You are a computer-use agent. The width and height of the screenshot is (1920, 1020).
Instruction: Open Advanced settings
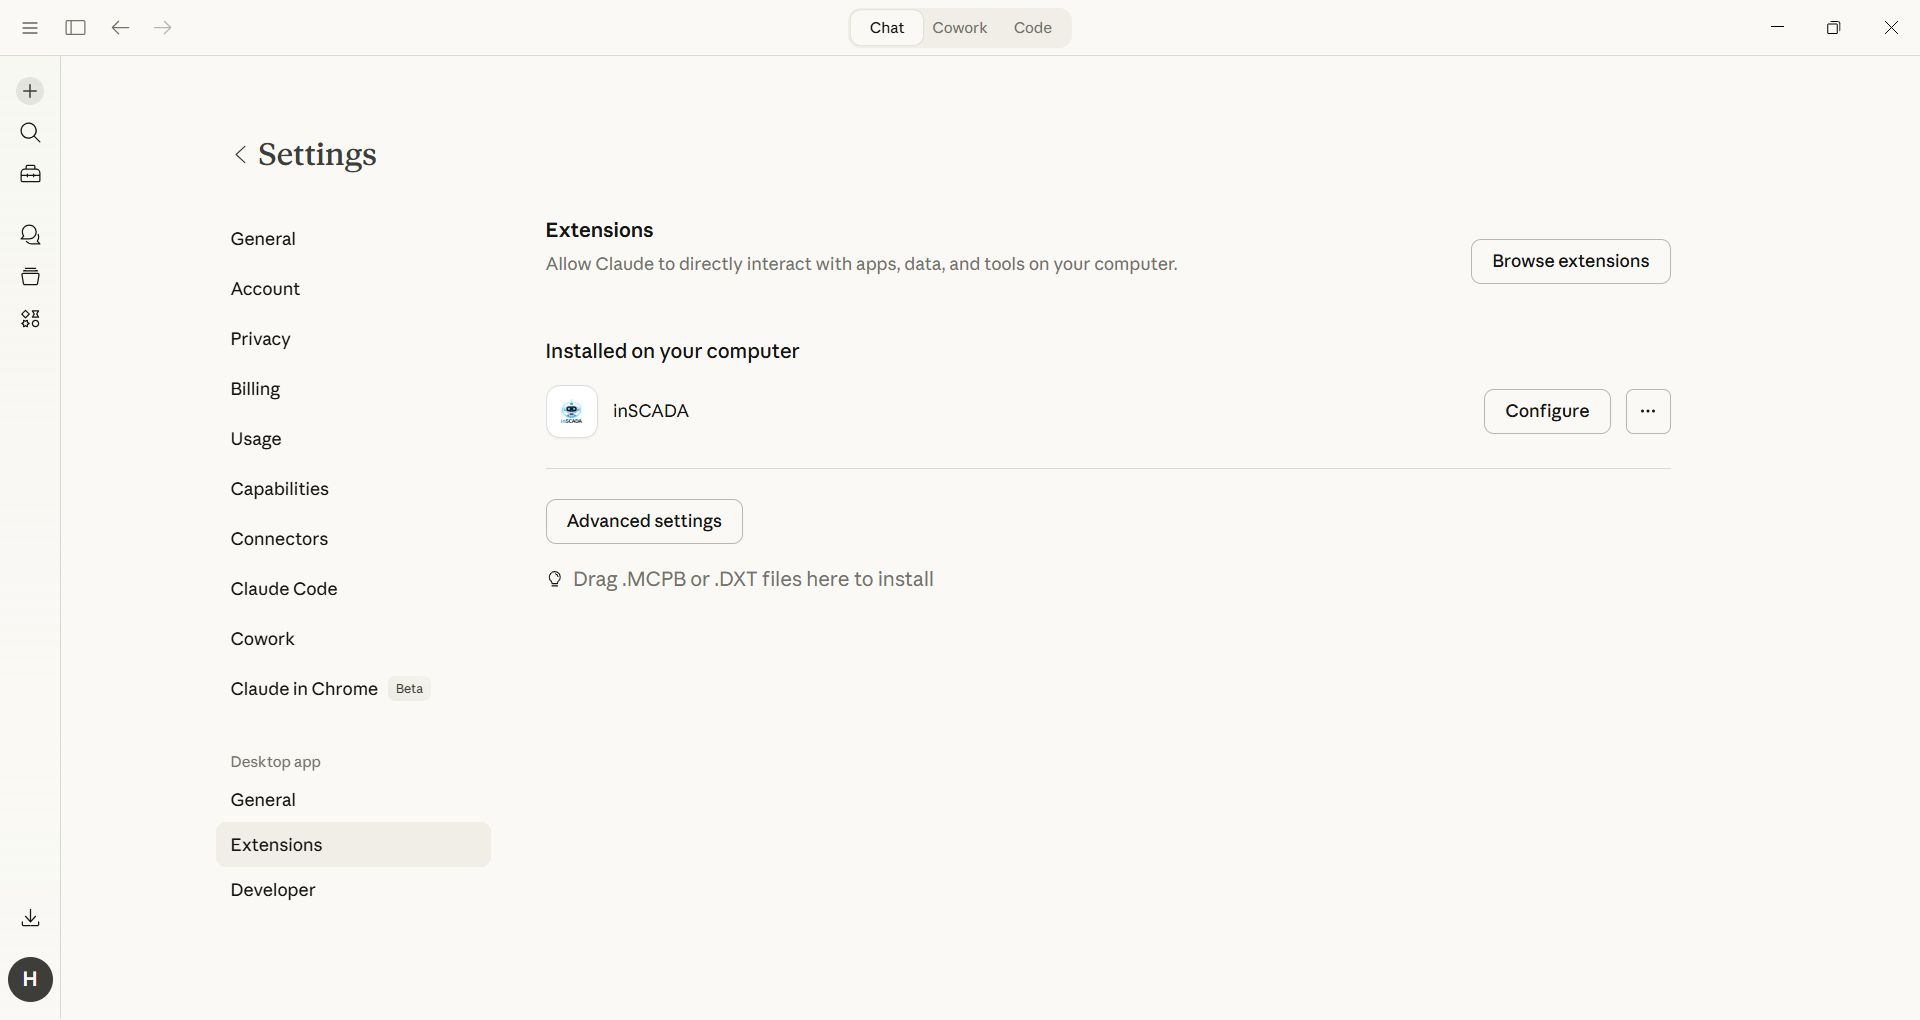[644, 521]
